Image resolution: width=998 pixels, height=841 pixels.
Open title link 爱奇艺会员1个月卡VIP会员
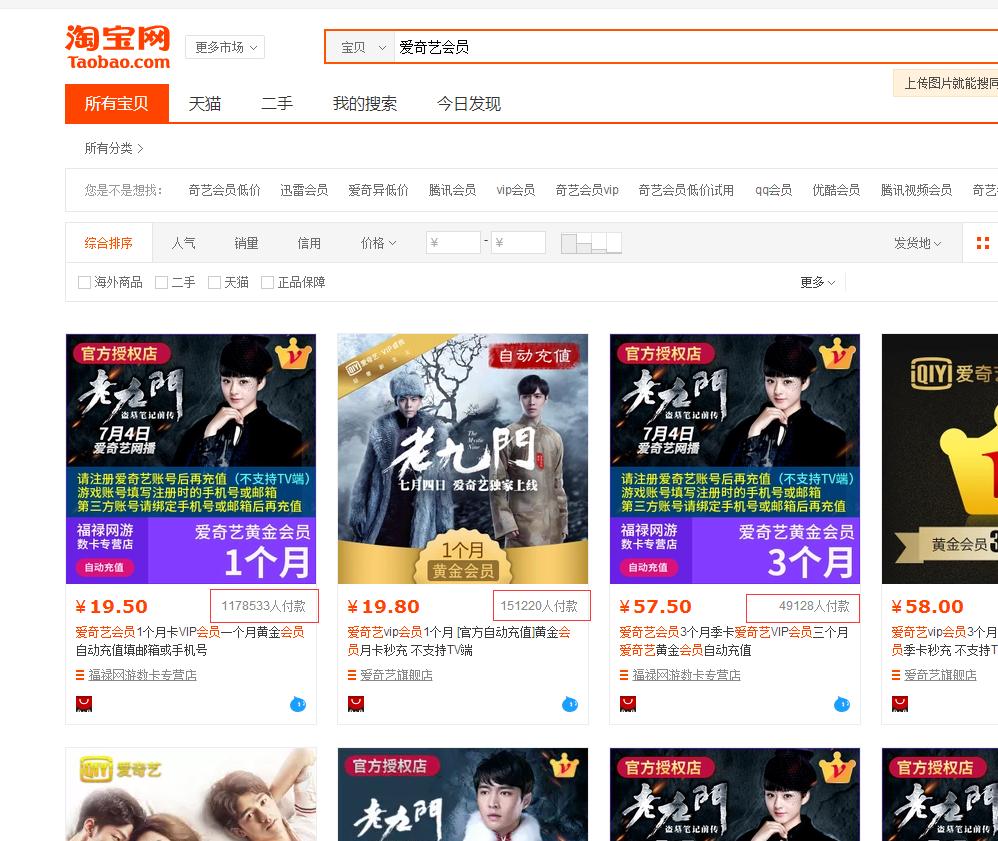[x=190, y=641]
